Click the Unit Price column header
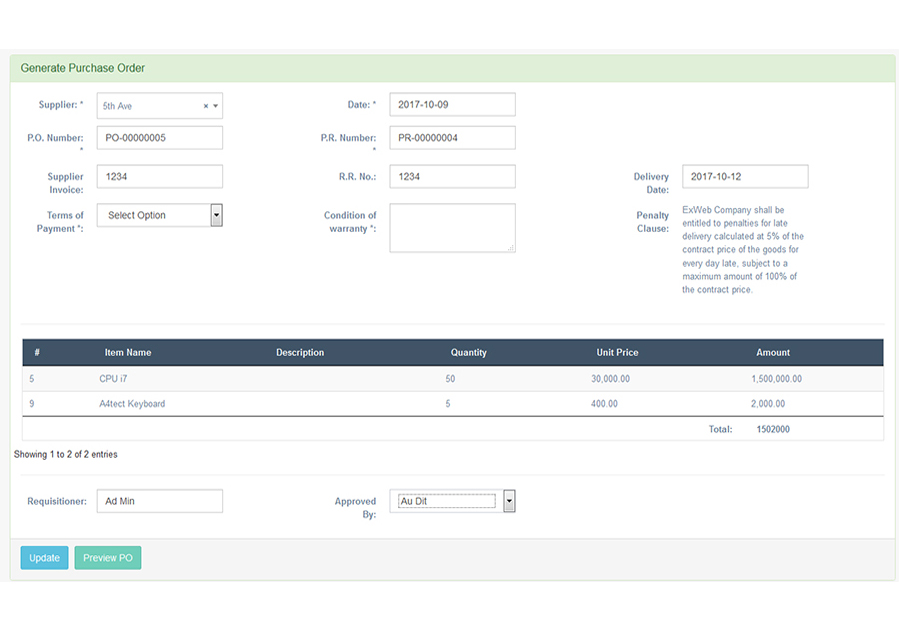This screenshot has width=900, height=636. click(617, 353)
